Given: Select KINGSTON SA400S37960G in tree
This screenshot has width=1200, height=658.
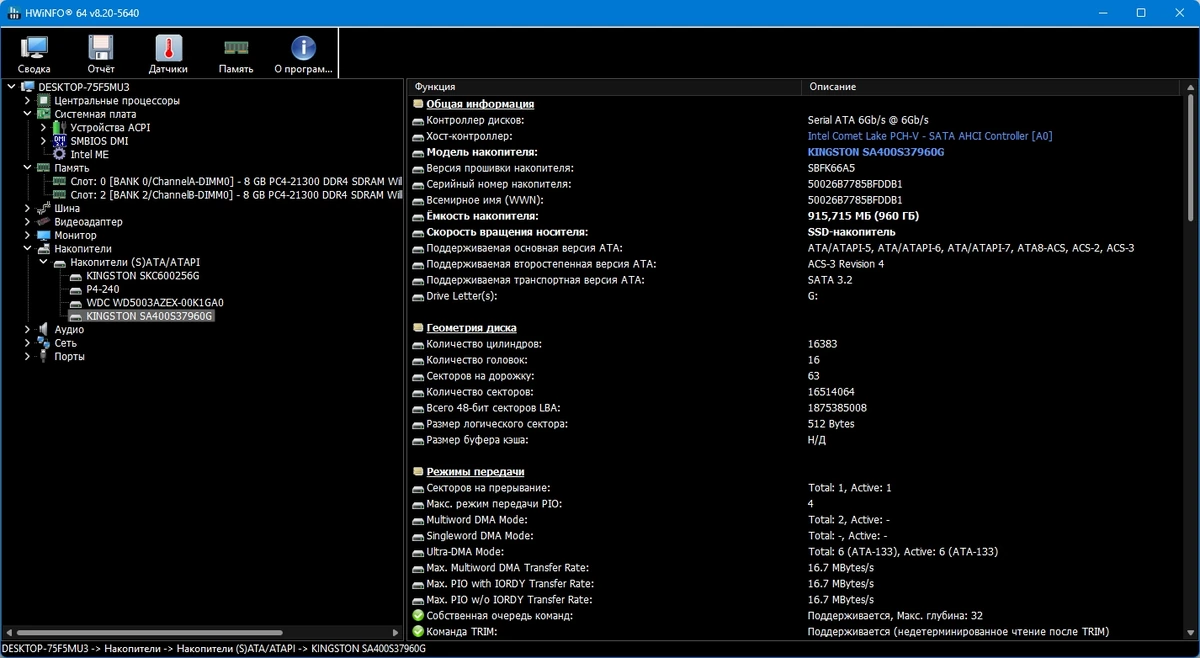Looking at the screenshot, I should (150, 316).
